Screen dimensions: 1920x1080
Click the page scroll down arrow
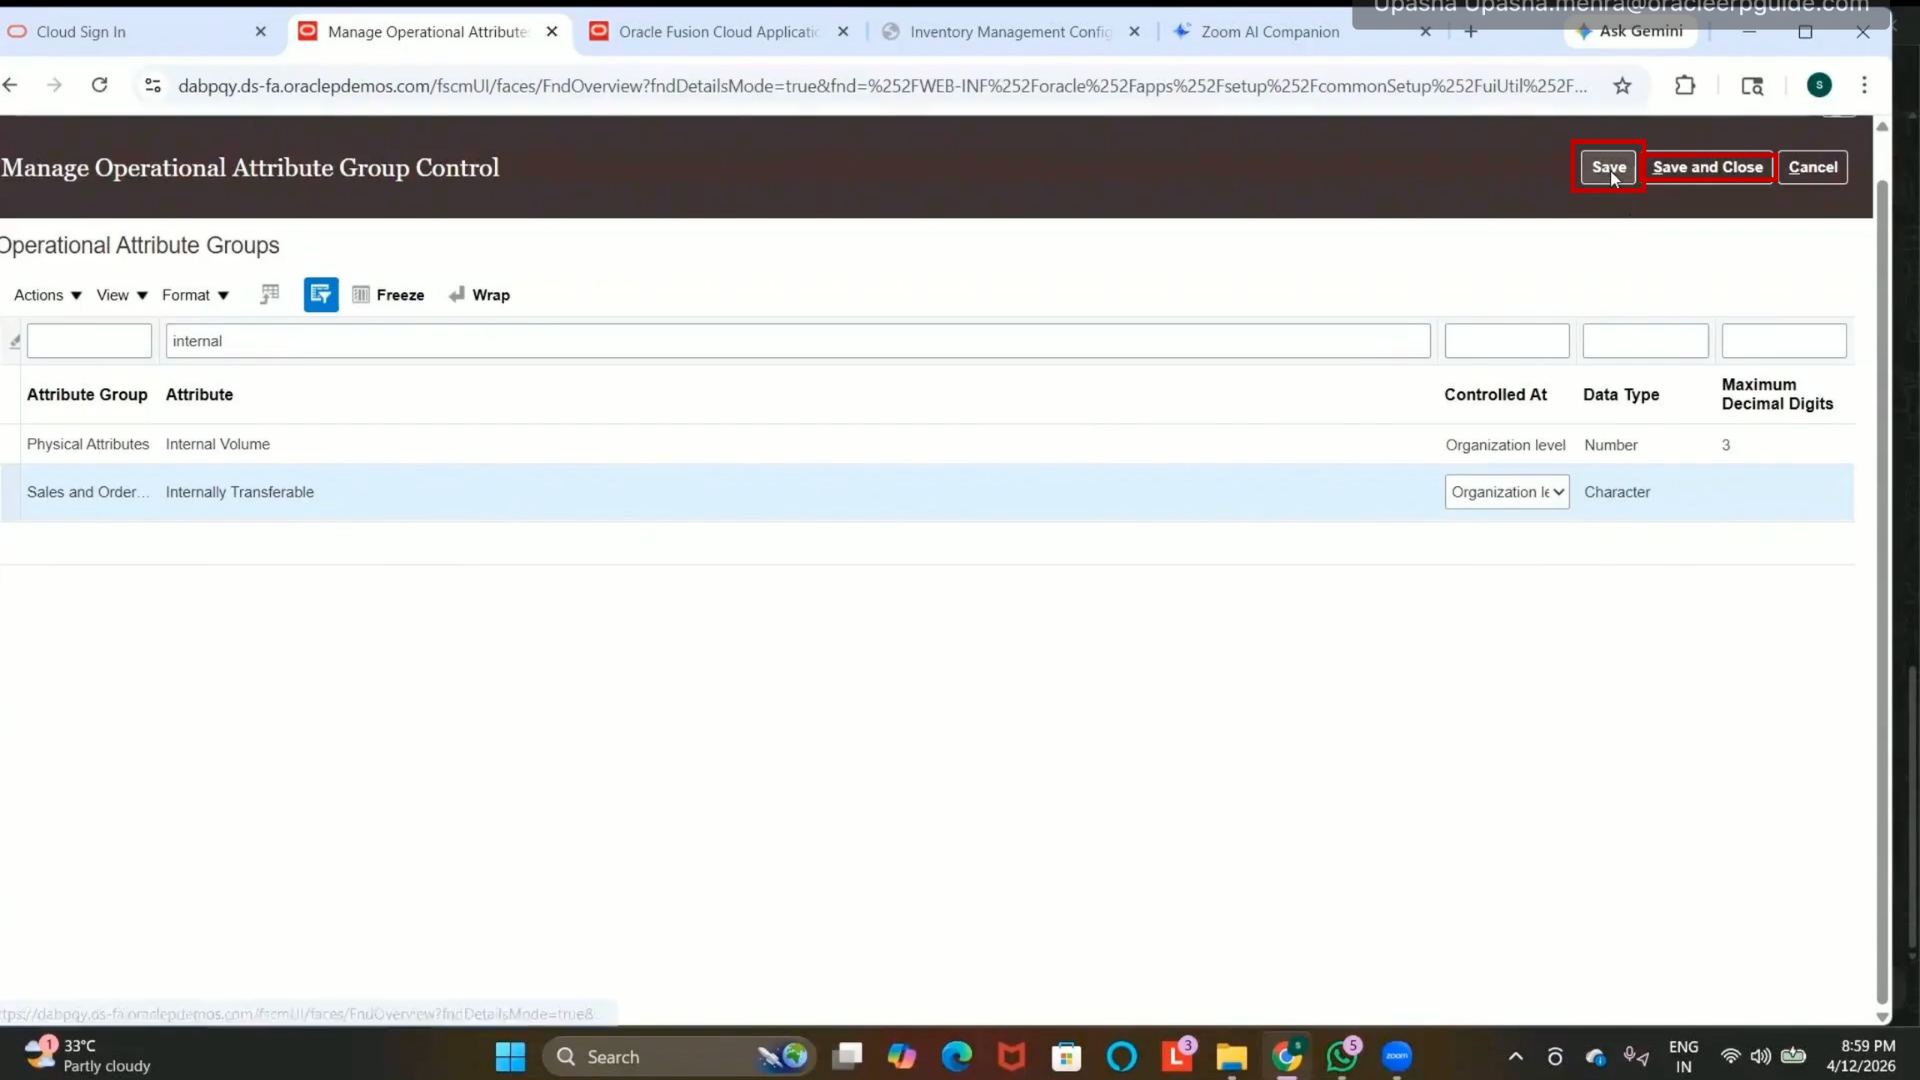[x=1882, y=1017]
